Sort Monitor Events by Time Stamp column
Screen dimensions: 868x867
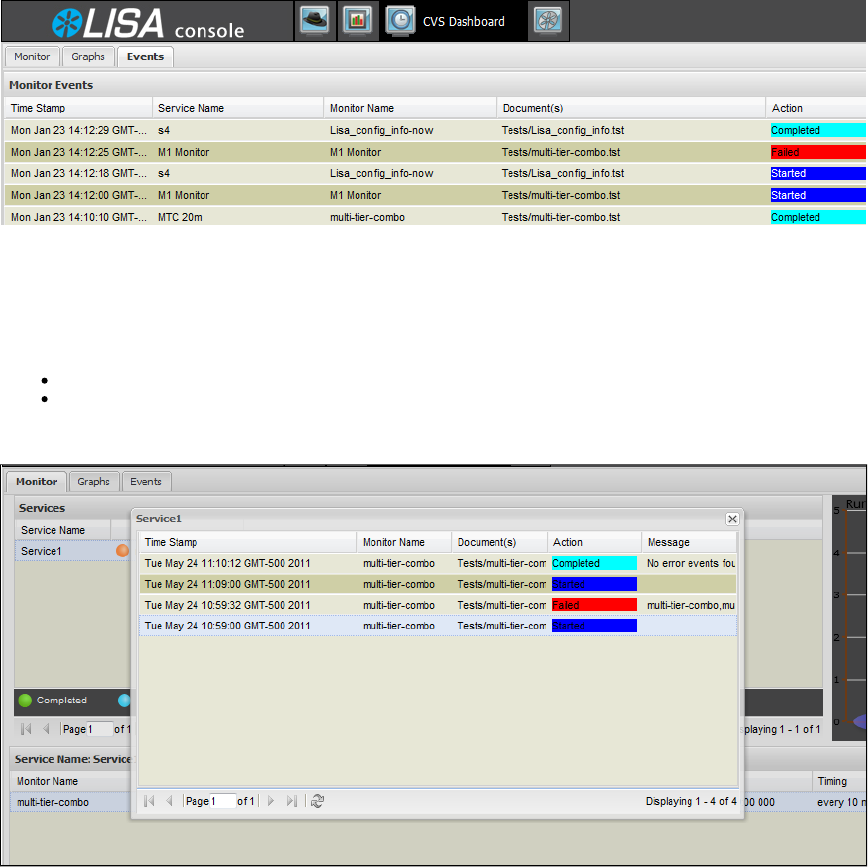(78, 108)
